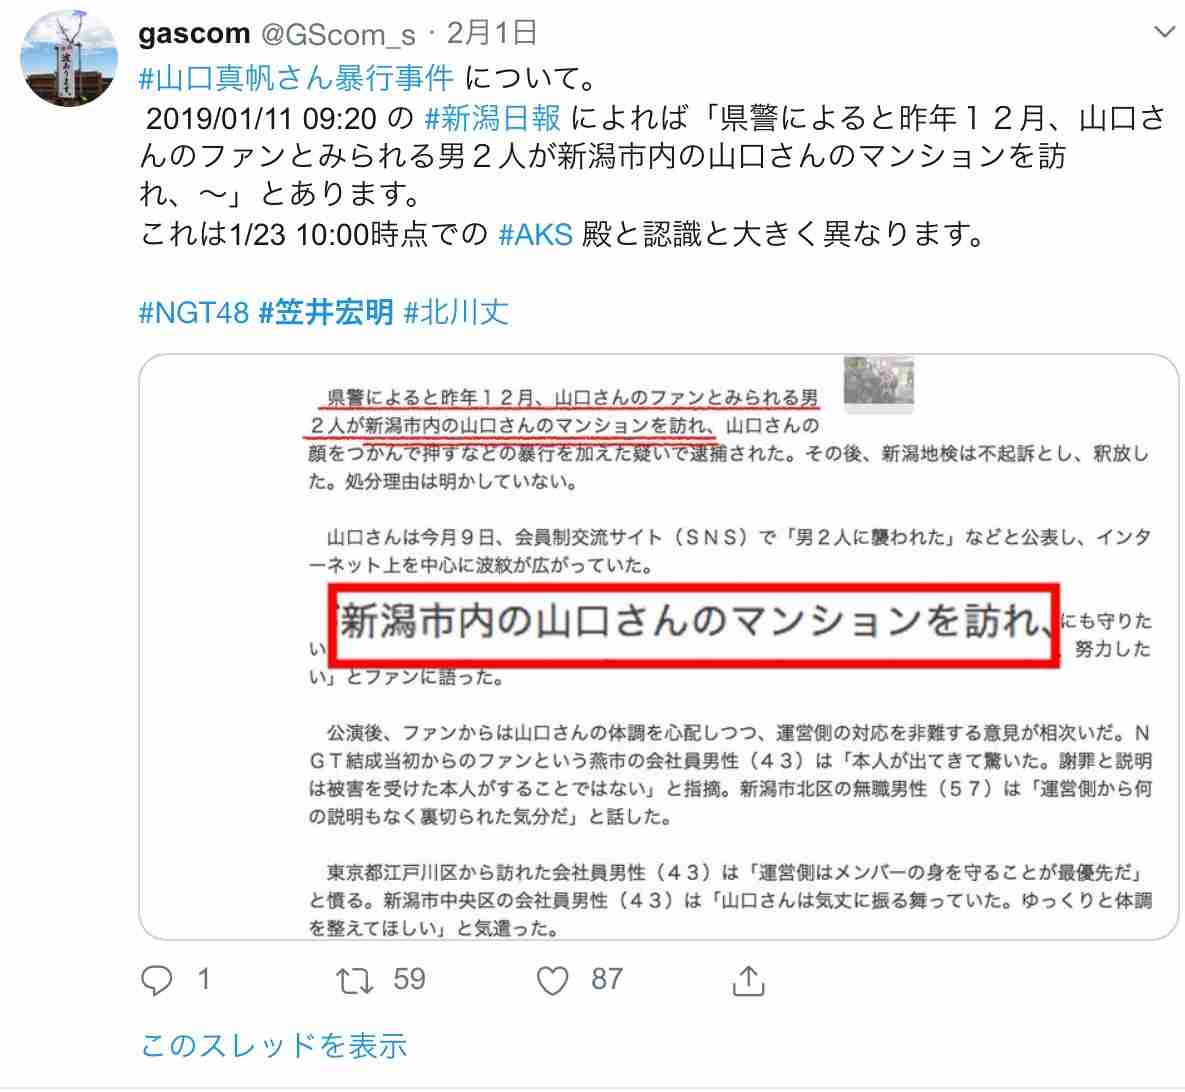The width and height of the screenshot is (1185, 1092).
Task: Open the #AKS hashtag
Action: (x=536, y=234)
